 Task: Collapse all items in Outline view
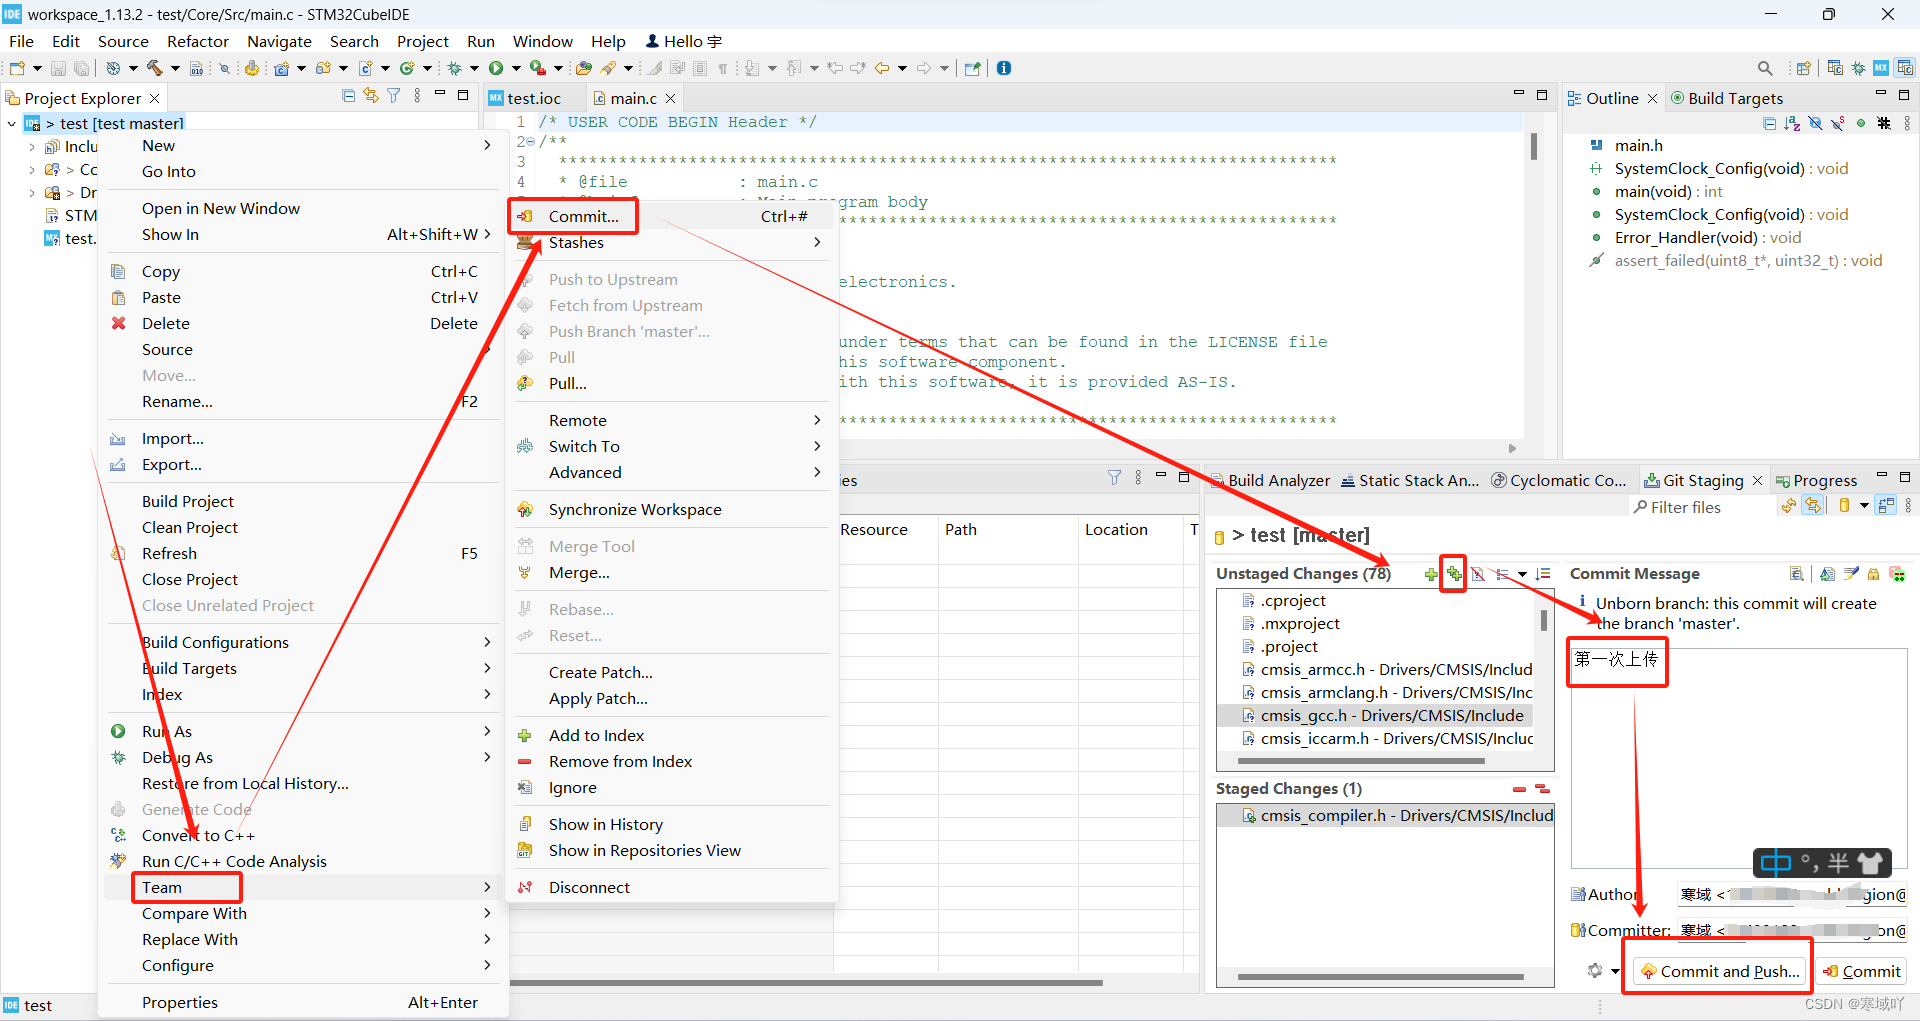point(1770,123)
